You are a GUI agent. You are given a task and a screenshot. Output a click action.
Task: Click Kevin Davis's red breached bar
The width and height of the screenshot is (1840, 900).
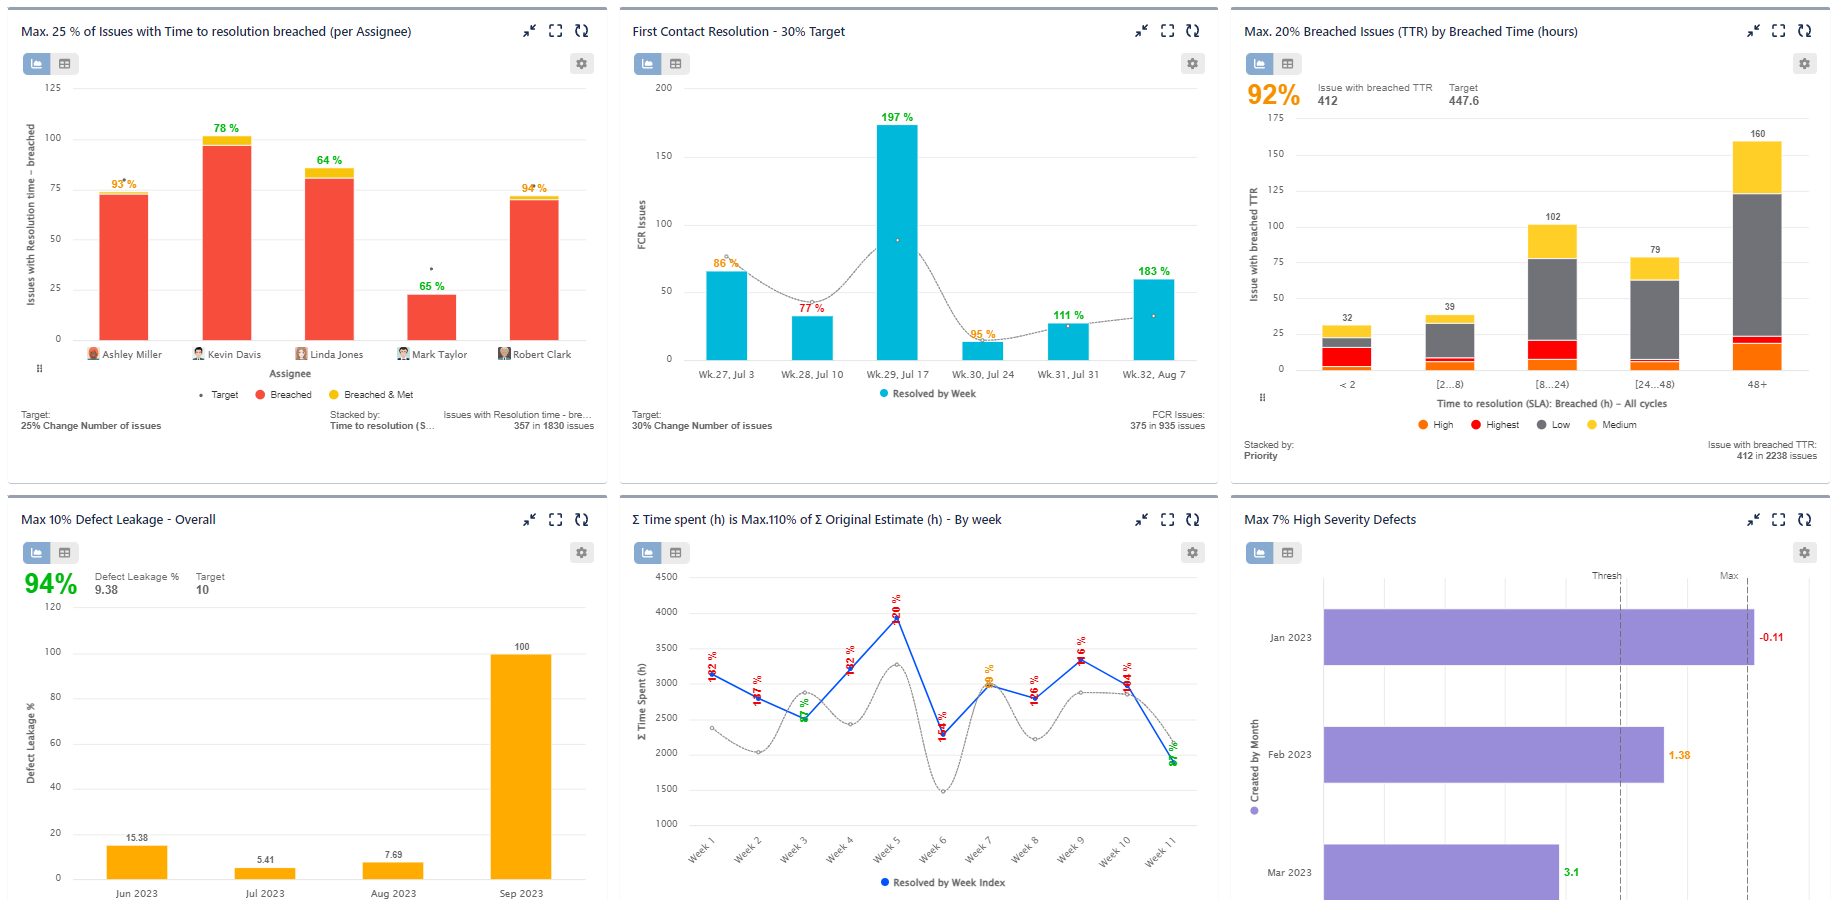tap(227, 243)
